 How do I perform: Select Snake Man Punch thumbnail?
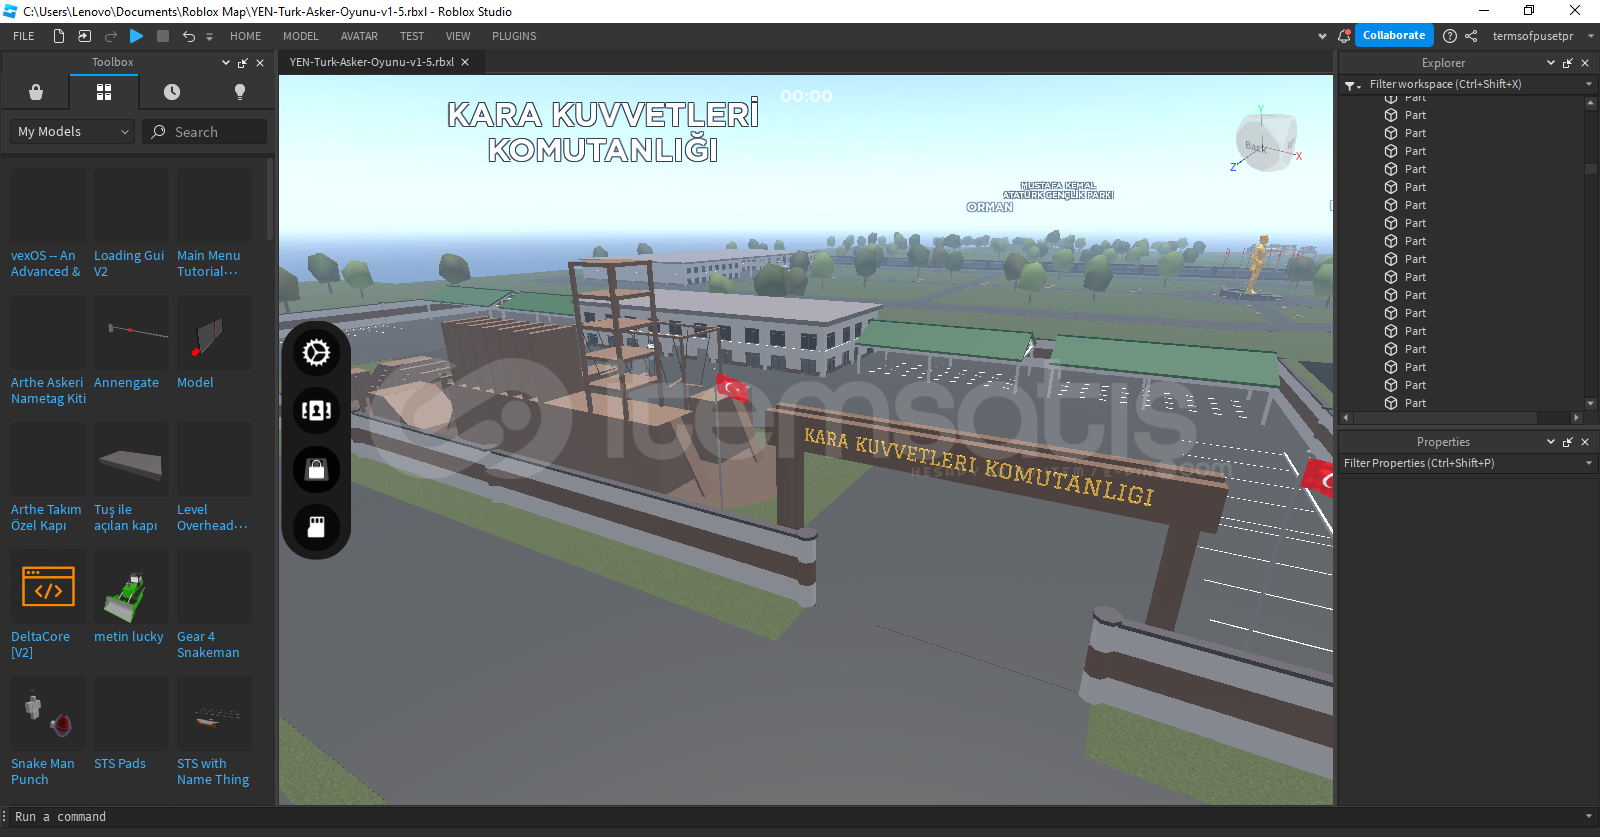[x=48, y=713]
